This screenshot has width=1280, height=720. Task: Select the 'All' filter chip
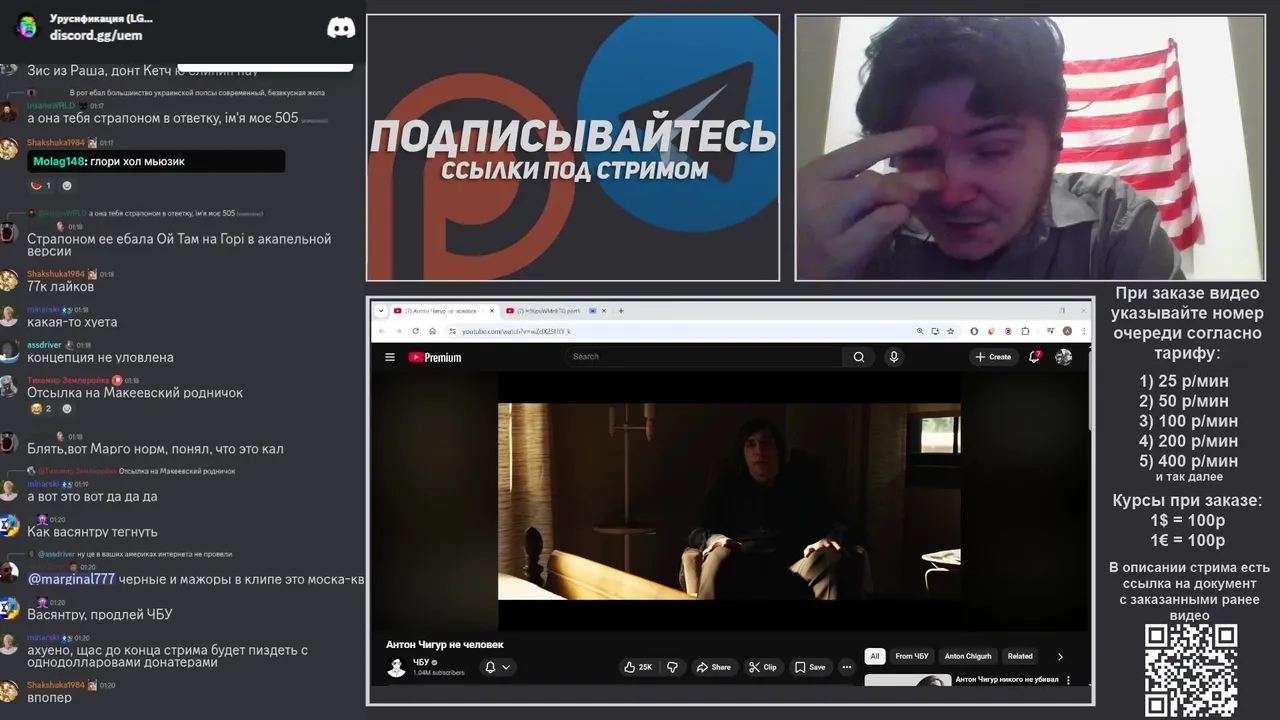(875, 656)
